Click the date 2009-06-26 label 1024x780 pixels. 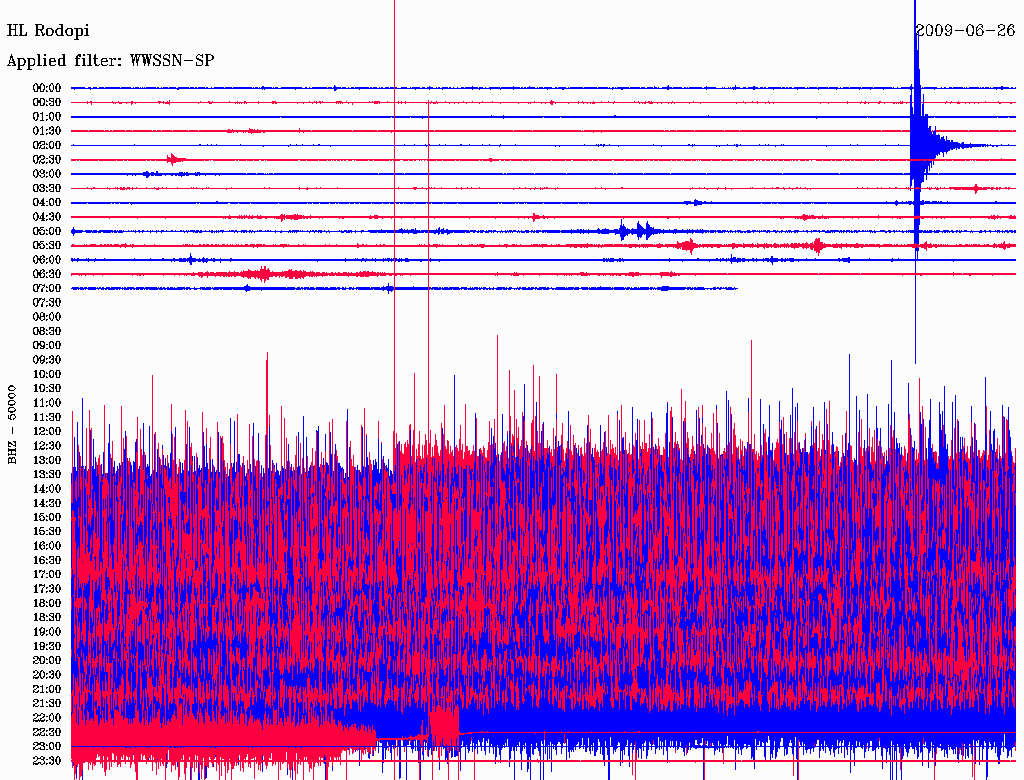pos(965,30)
